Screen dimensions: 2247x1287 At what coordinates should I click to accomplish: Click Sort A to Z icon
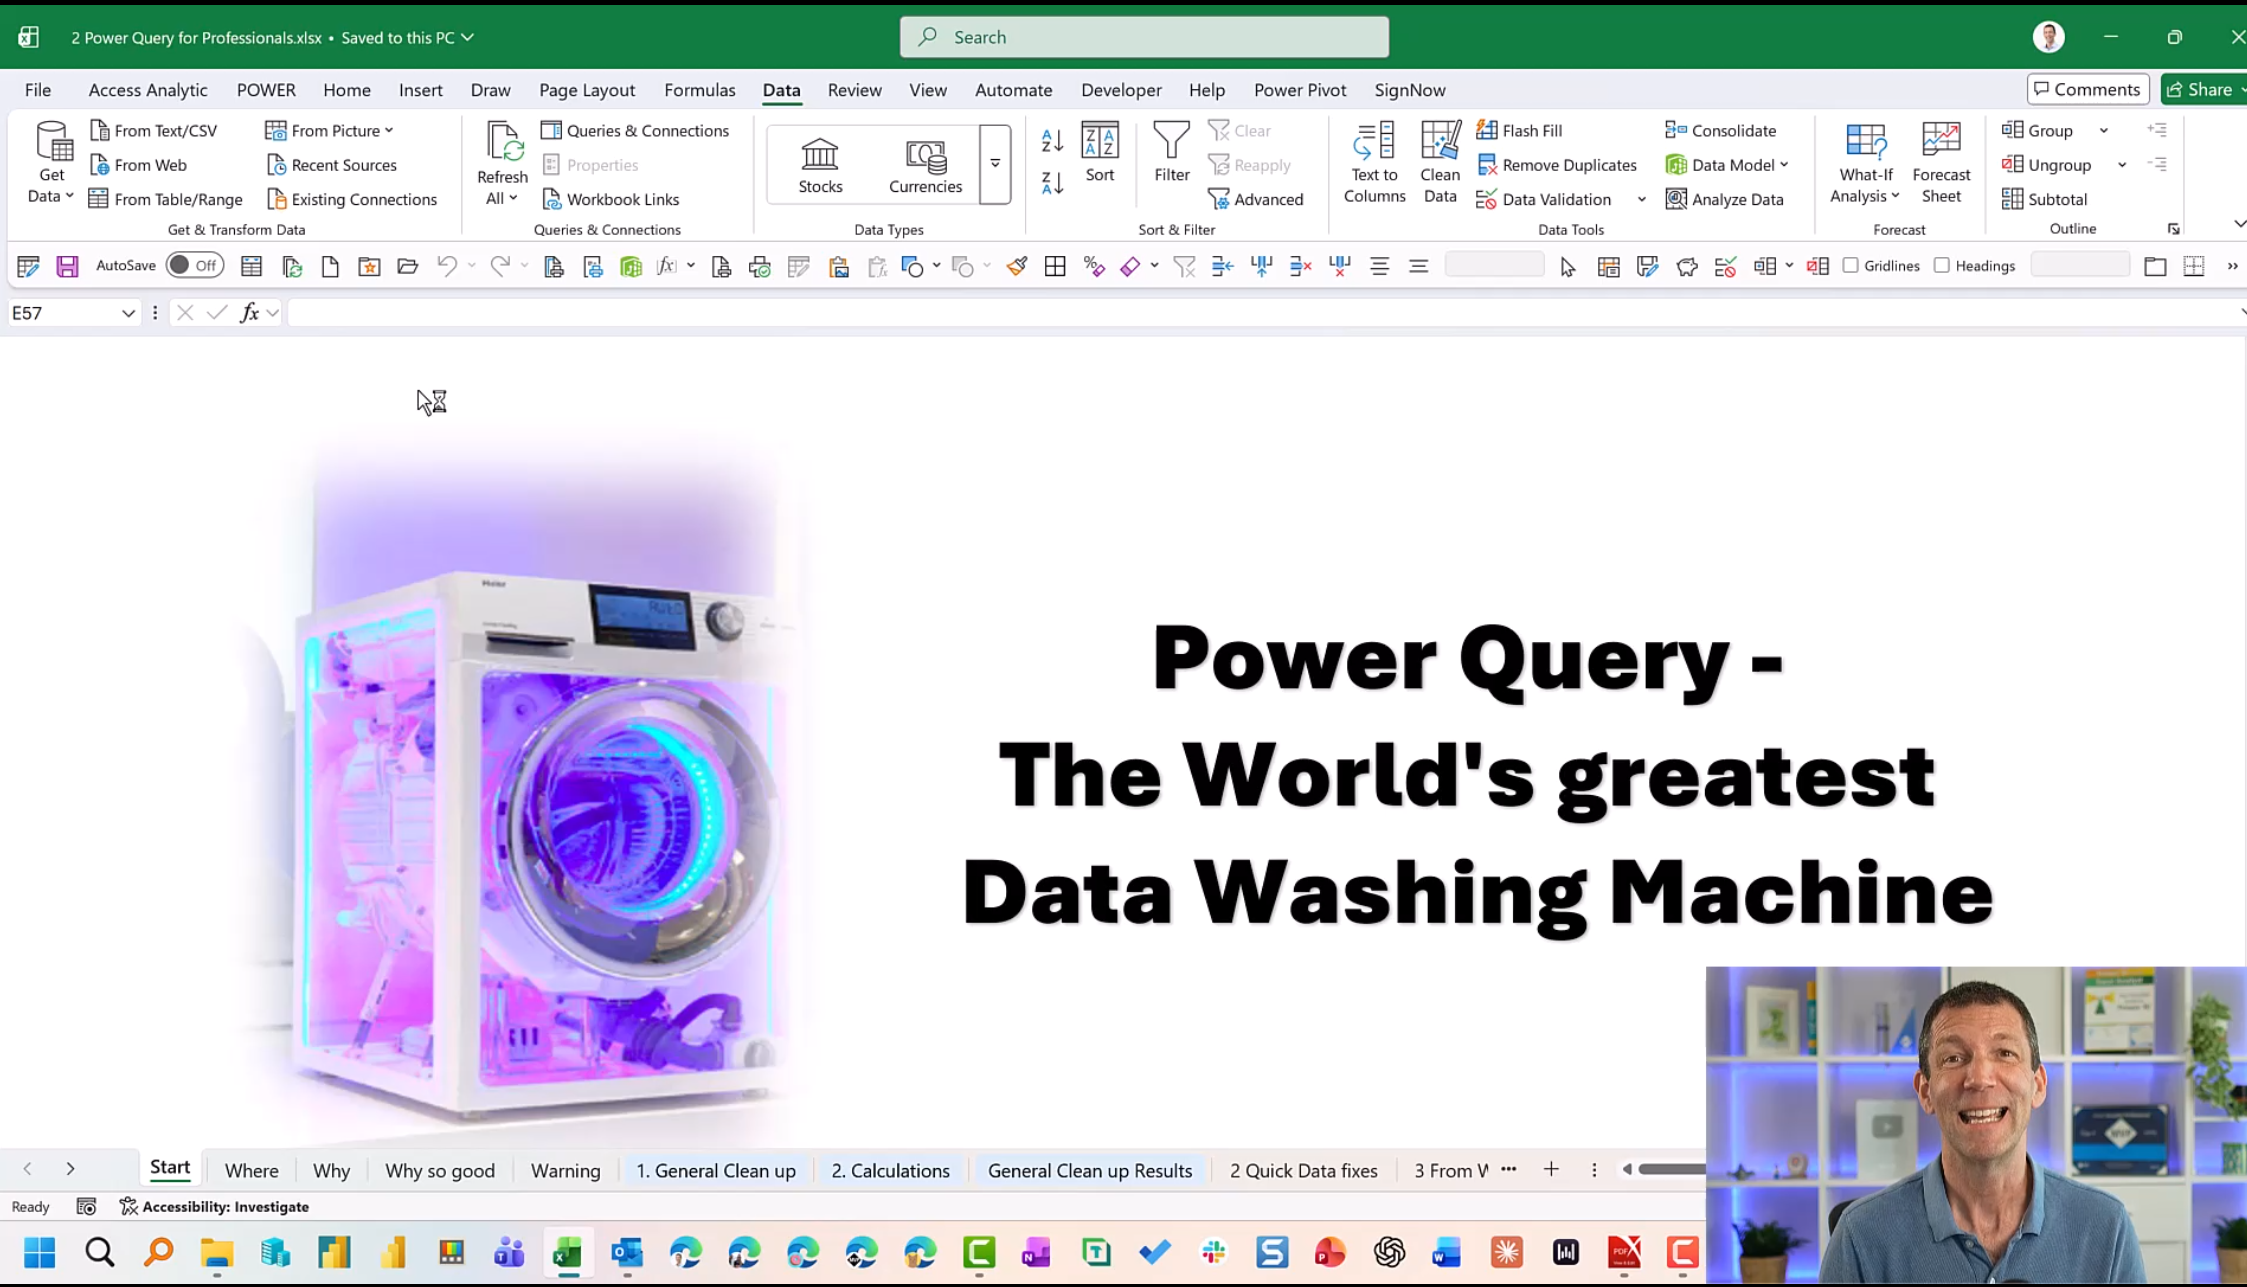point(1052,141)
